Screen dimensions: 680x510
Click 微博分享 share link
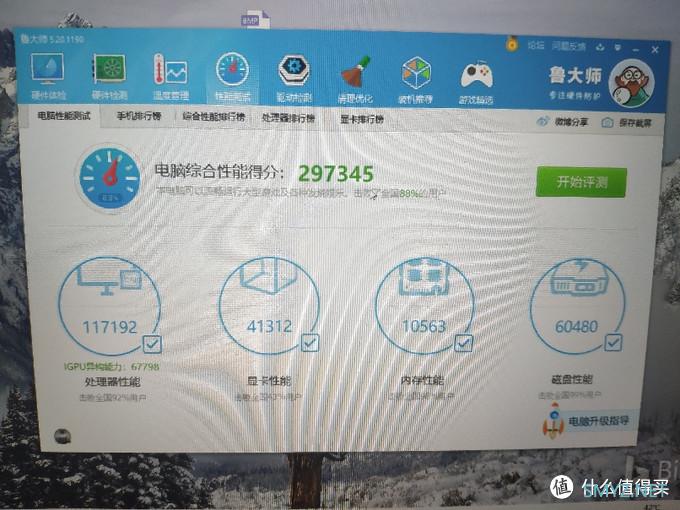tap(571, 122)
